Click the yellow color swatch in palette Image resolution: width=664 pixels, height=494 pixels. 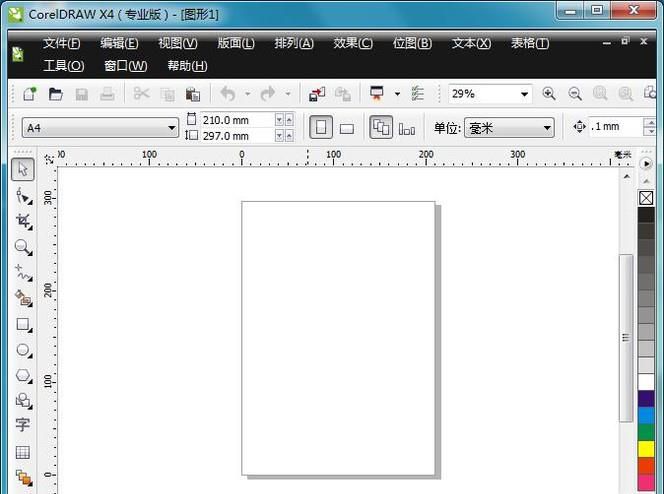pyautogui.click(x=646, y=450)
